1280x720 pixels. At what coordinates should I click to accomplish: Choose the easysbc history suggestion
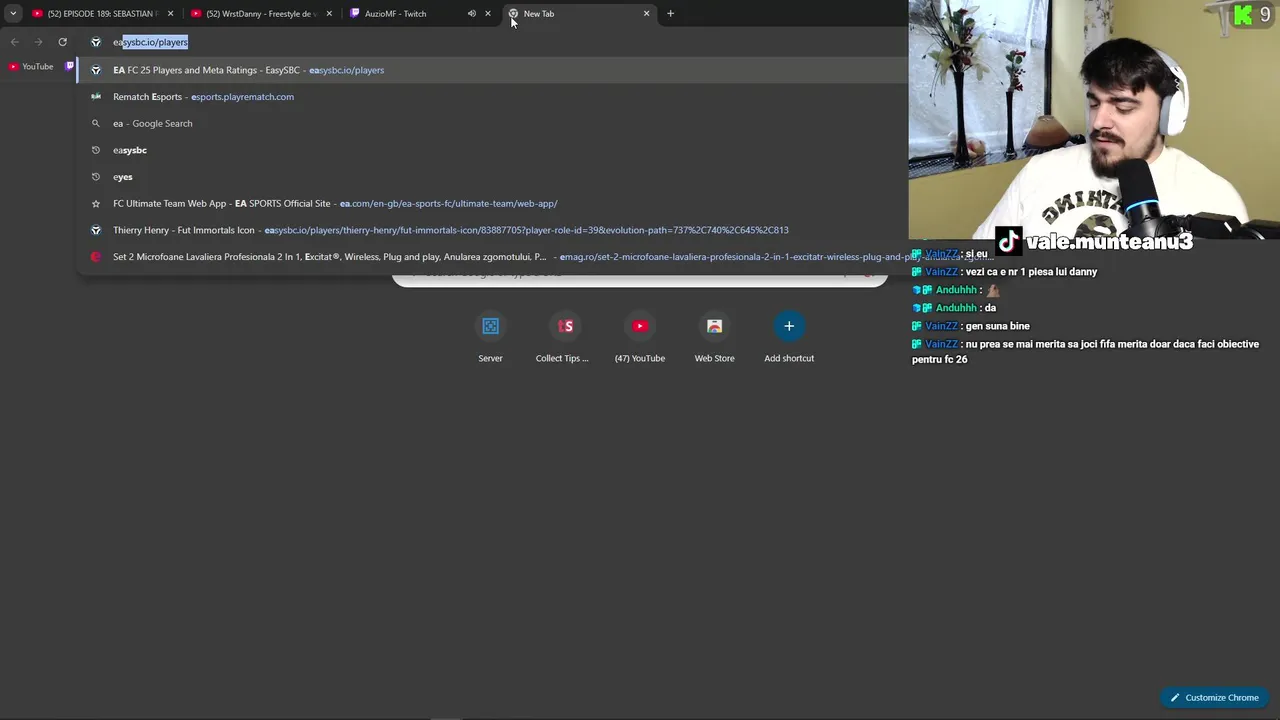490,150
